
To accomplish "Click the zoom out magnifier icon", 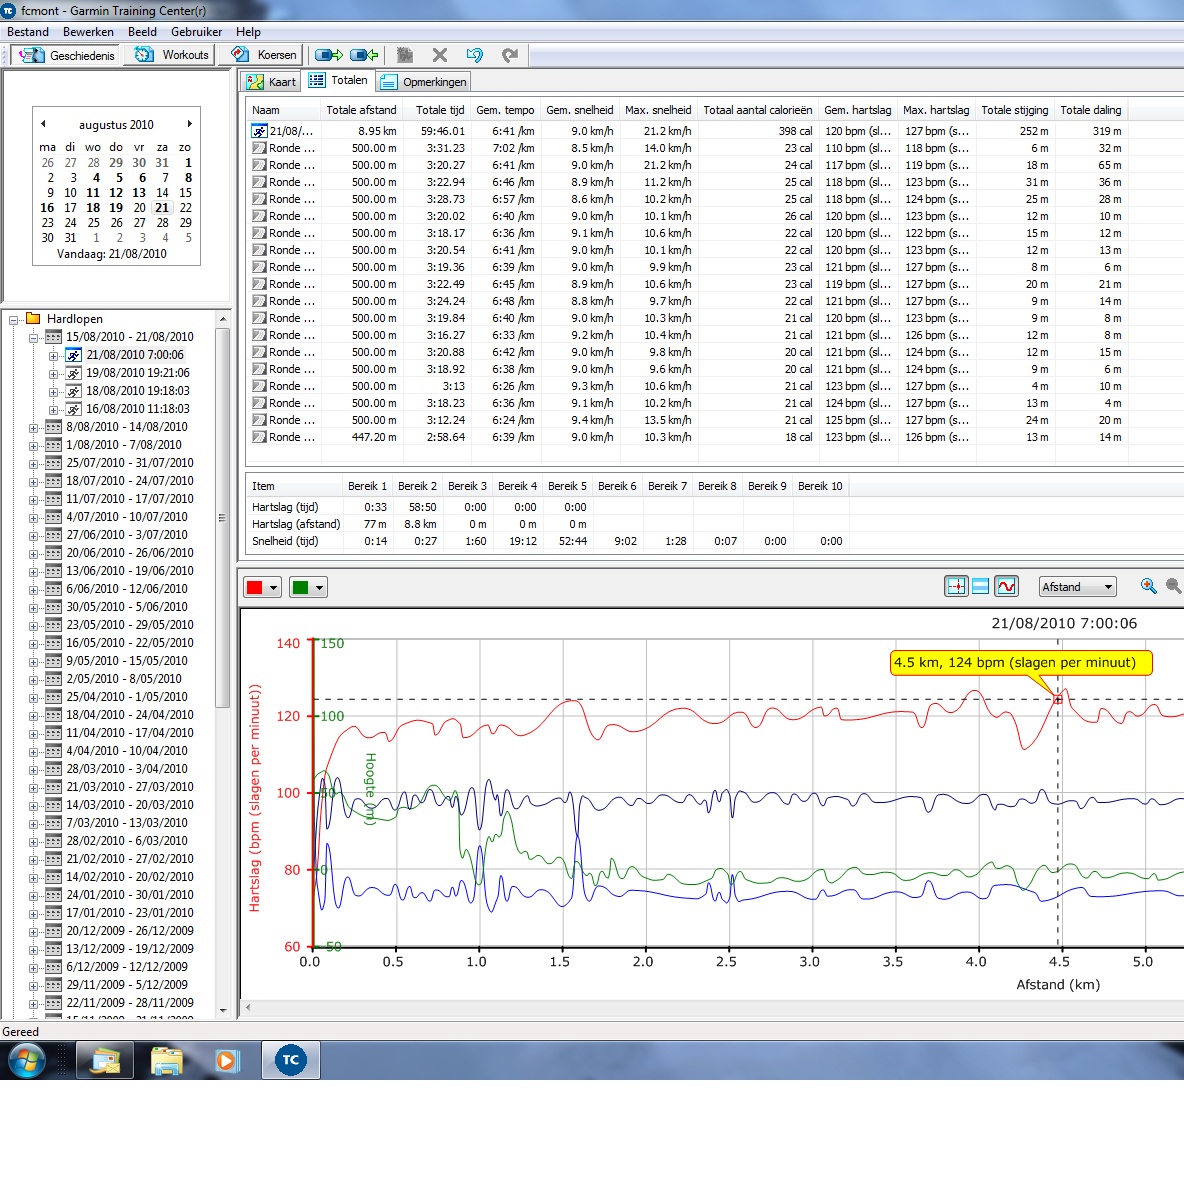I will point(1174,586).
